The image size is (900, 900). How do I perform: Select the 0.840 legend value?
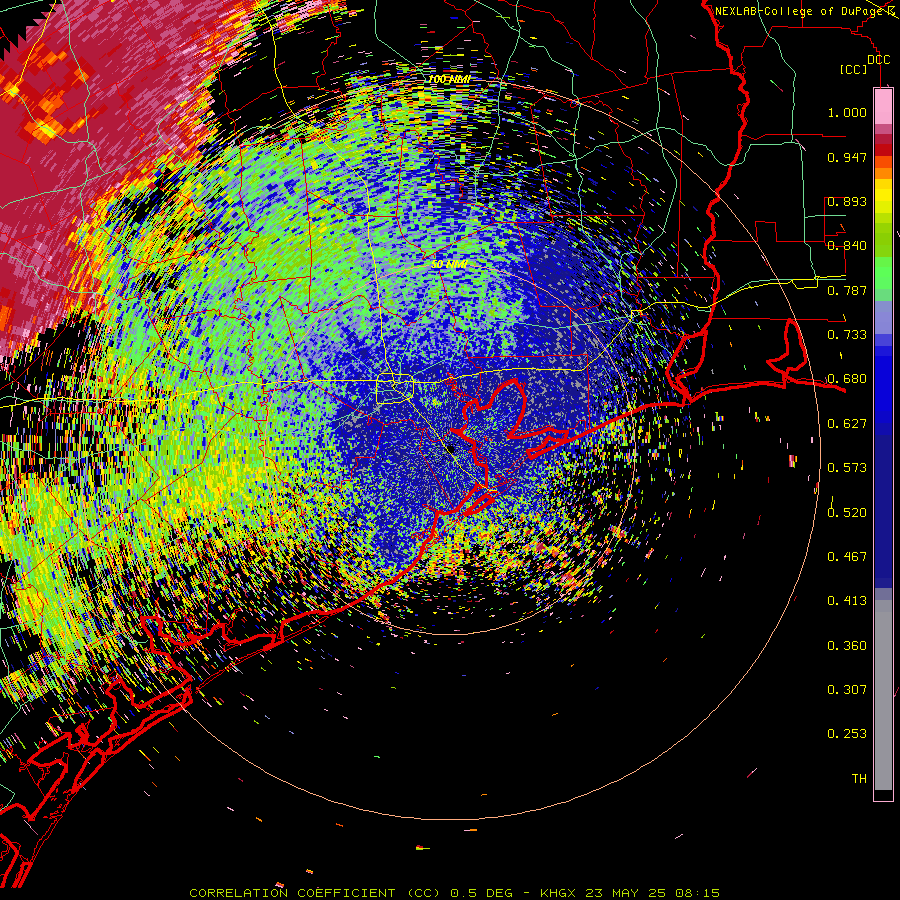(x=847, y=246)
